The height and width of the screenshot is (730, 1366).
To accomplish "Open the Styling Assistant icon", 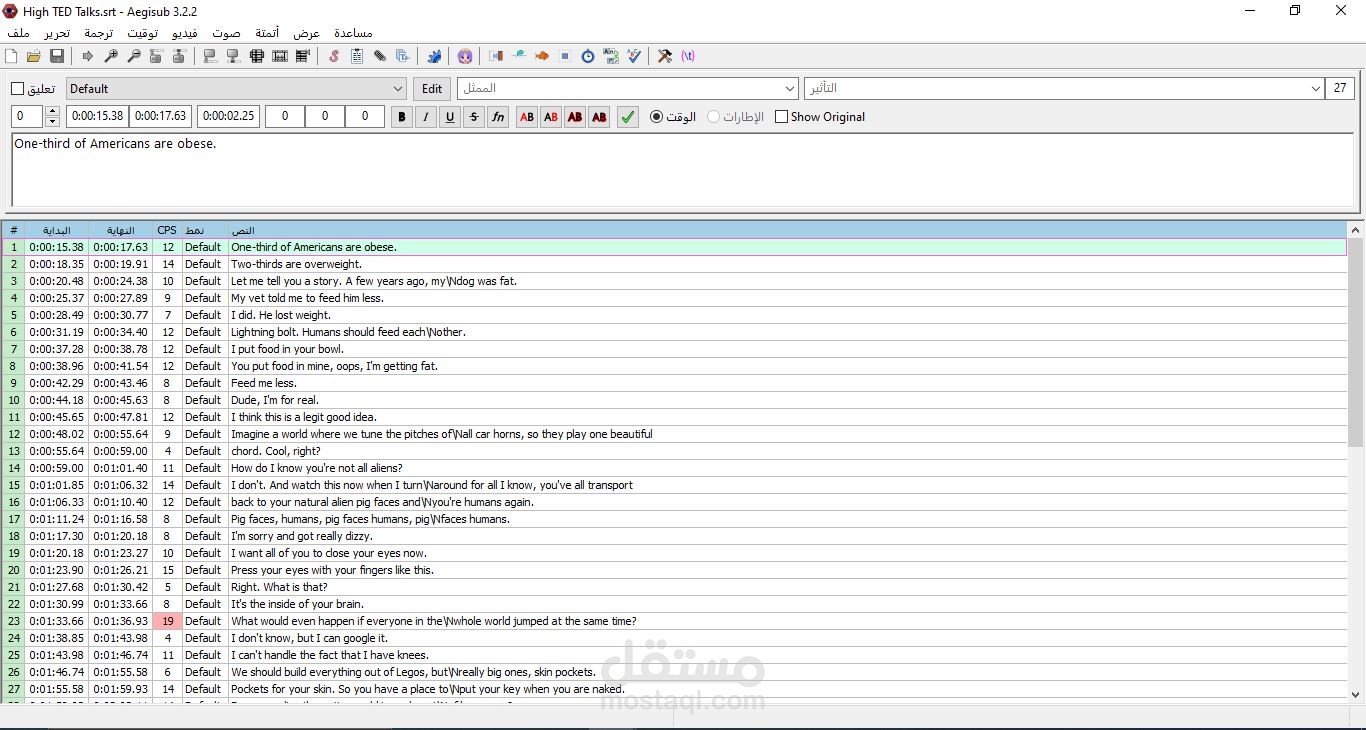I will pyautogui.click(x=519, y=56).
